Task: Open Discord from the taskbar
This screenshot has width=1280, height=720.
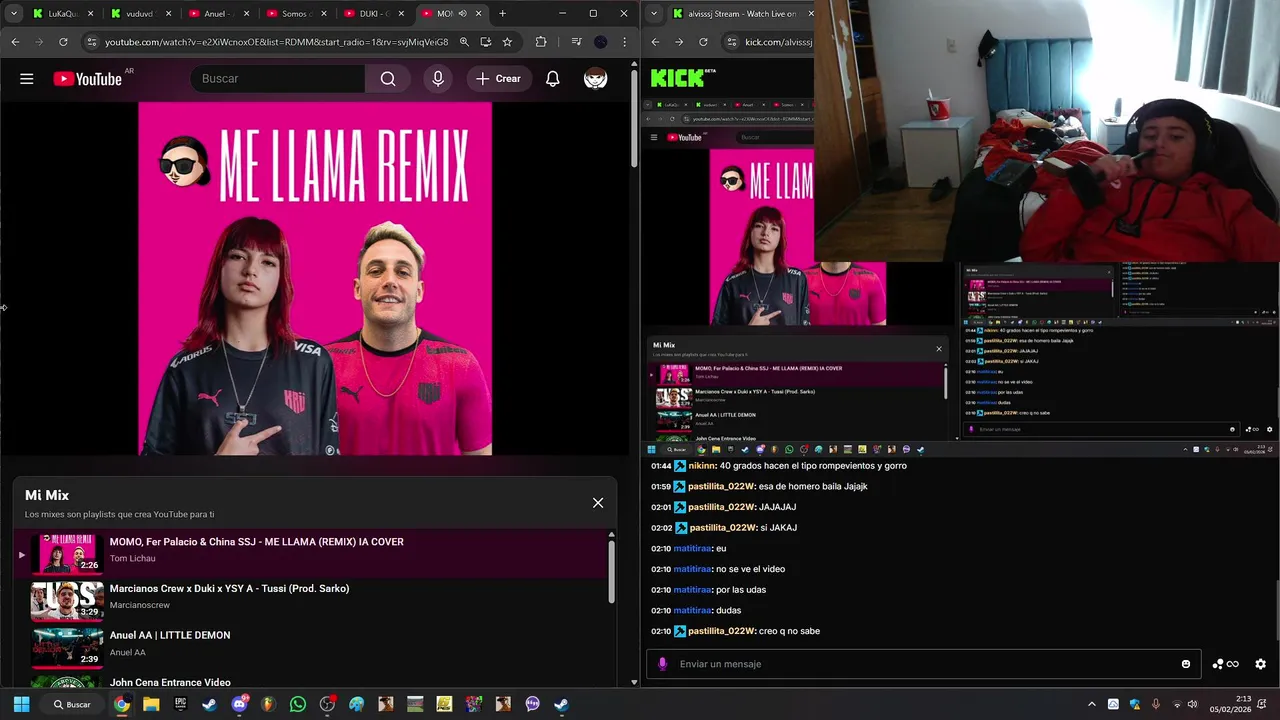Action: coord(239,704)
